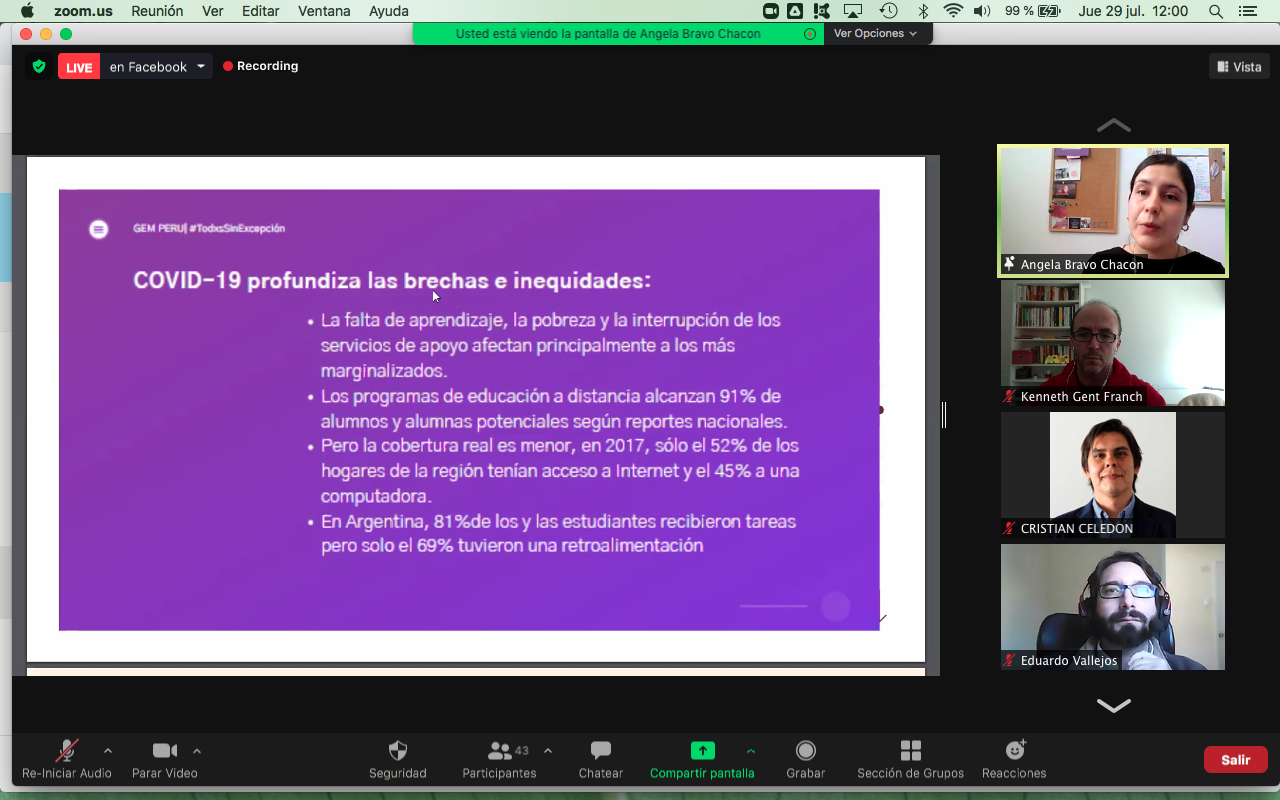Open the Participantes panel

pos(500,751)
